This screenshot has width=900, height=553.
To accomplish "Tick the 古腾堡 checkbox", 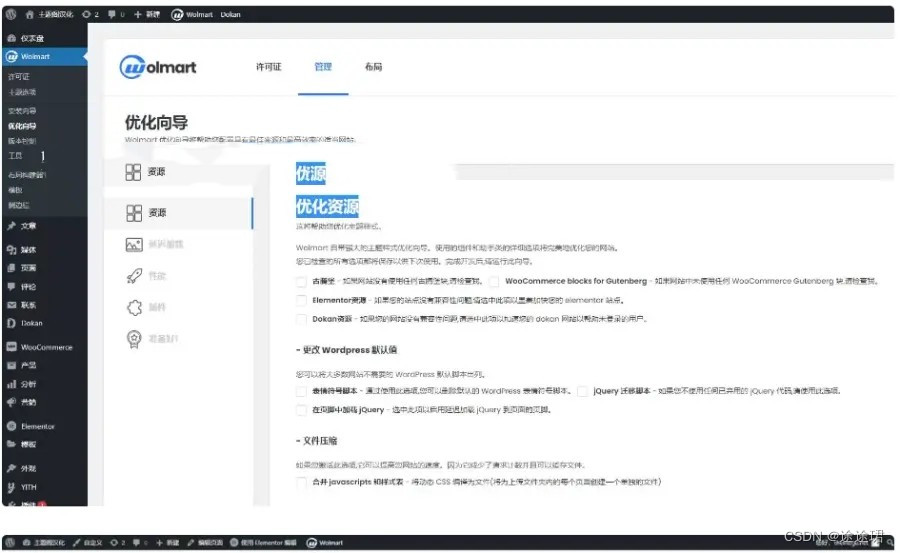I will pos(301,281).
